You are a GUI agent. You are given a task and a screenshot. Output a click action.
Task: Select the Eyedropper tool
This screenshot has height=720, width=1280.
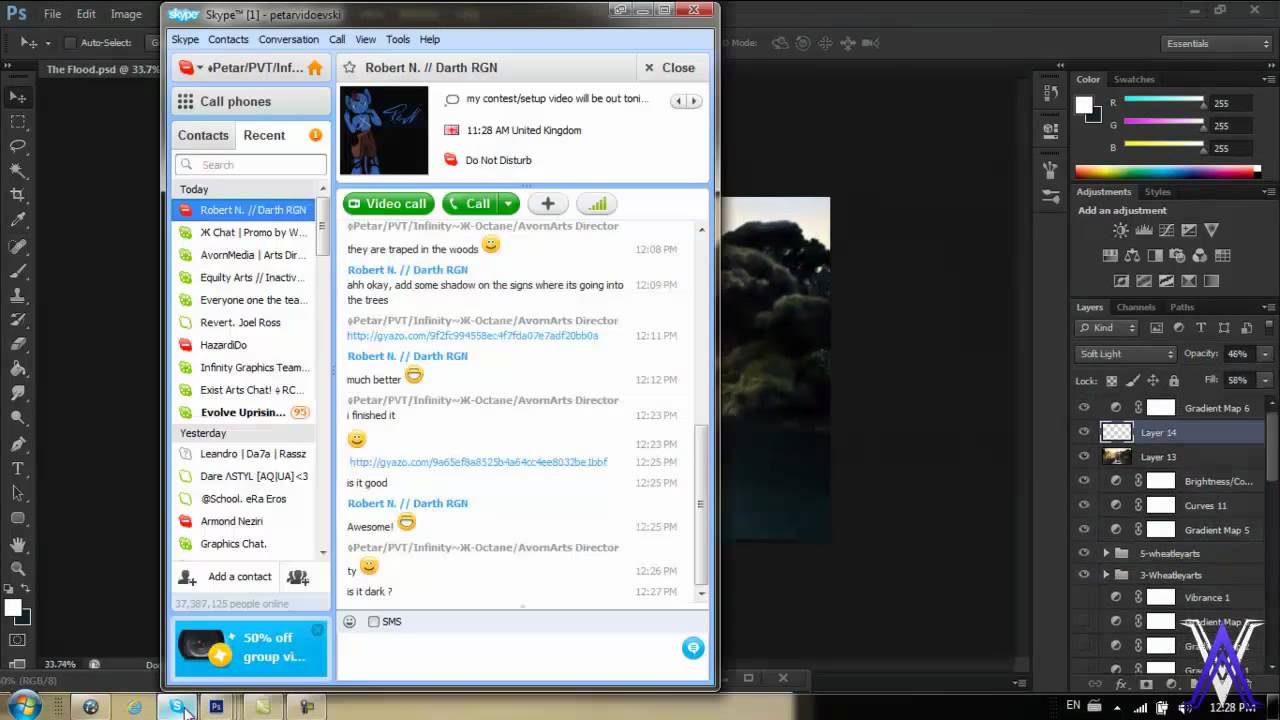[18, 220]
